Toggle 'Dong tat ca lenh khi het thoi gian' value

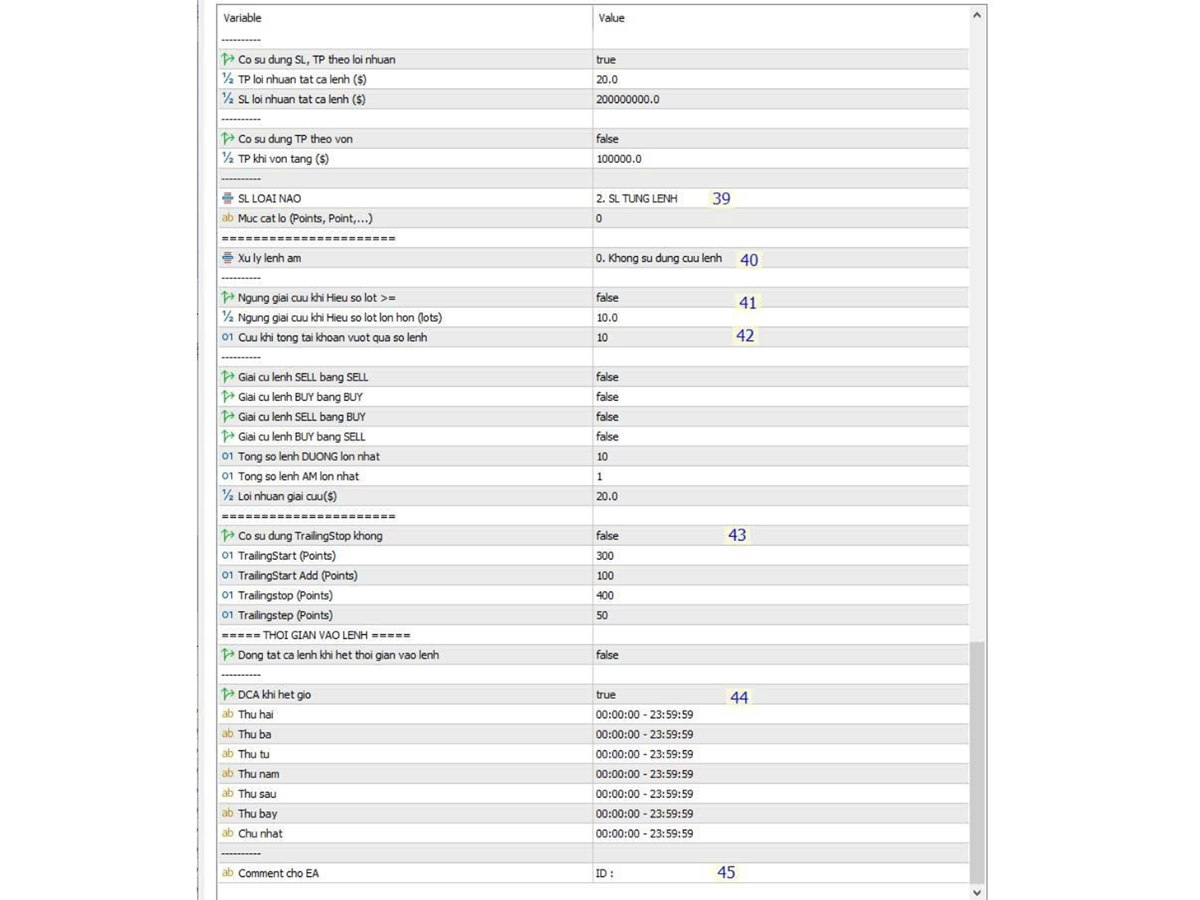pyautogui.click(x=607, y=655)
